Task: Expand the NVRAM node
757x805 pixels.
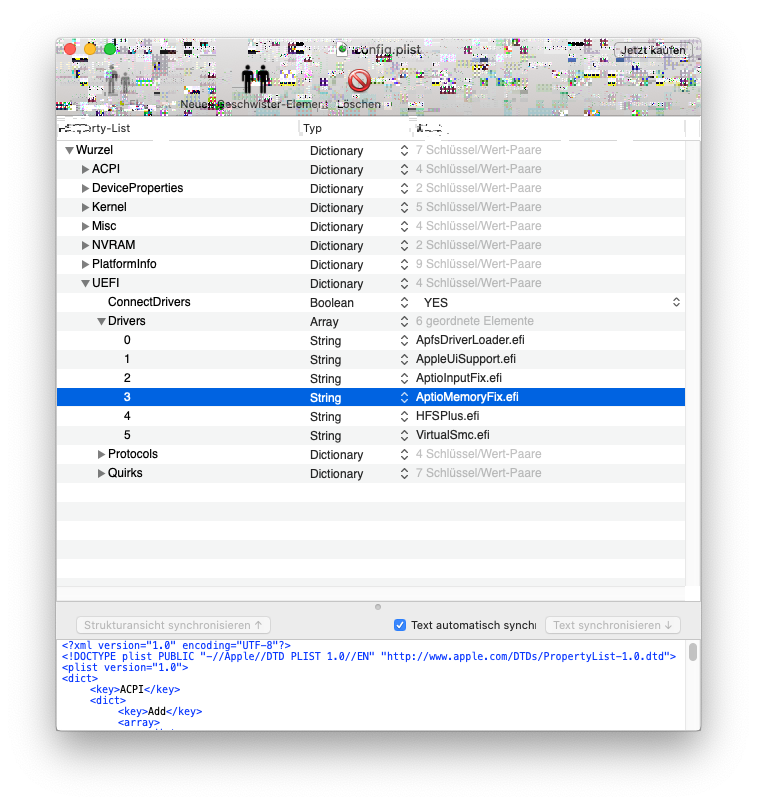Action: (x=85, y=245)
